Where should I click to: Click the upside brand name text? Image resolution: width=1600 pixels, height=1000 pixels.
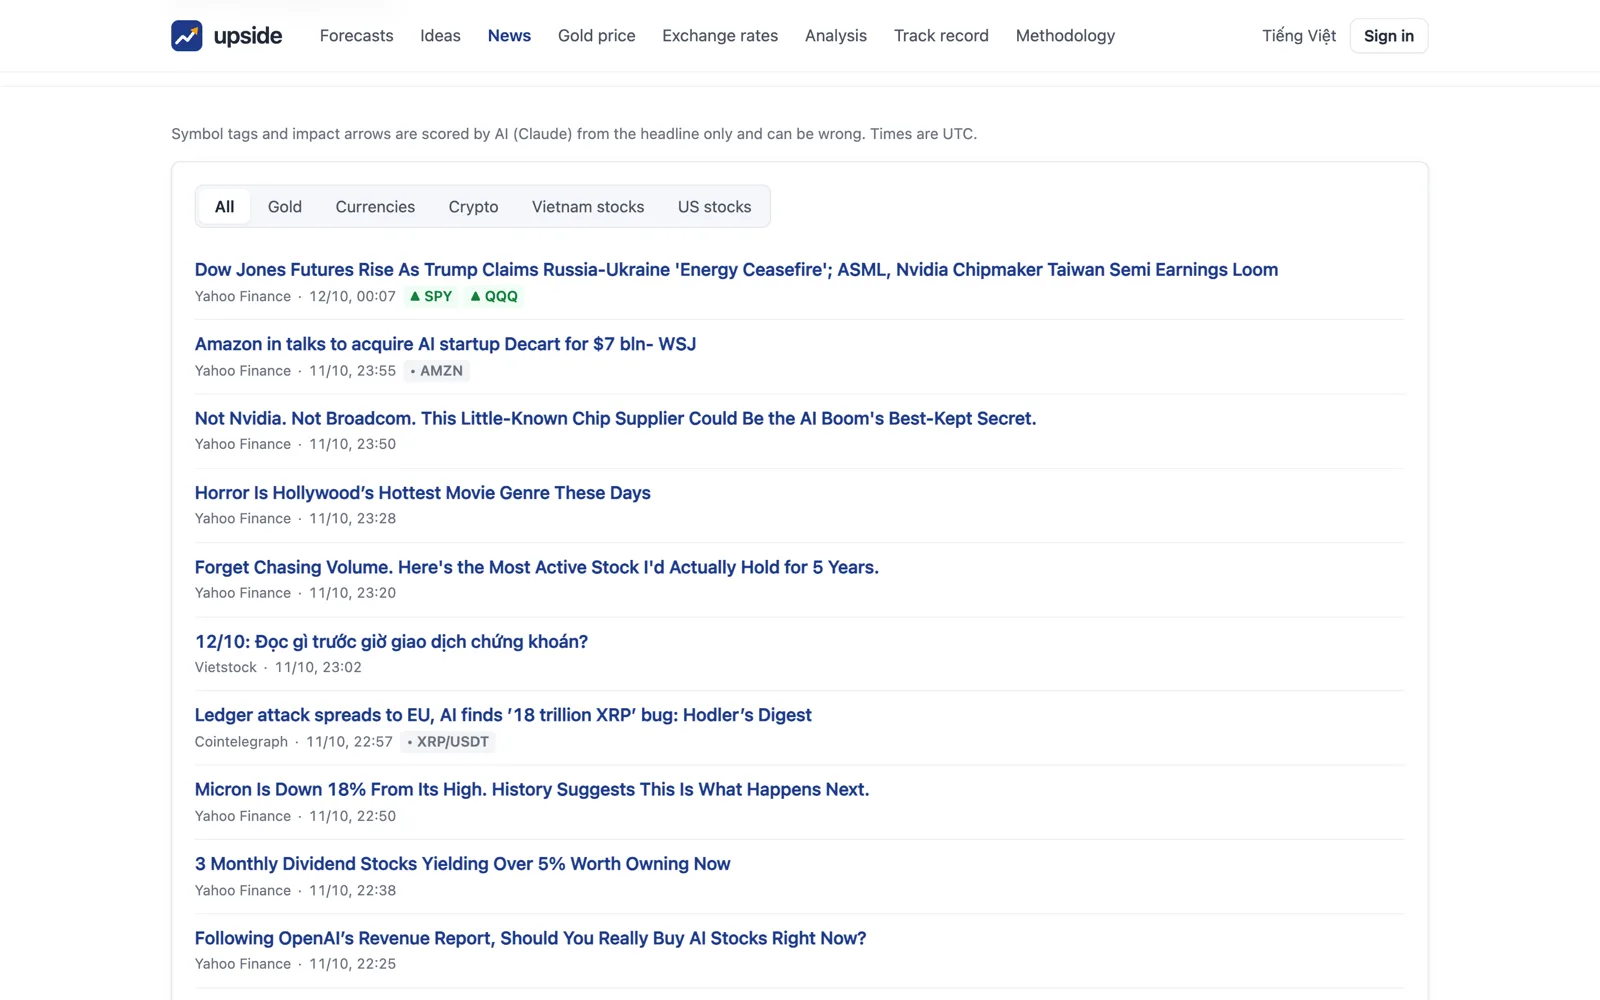[248, 36]
